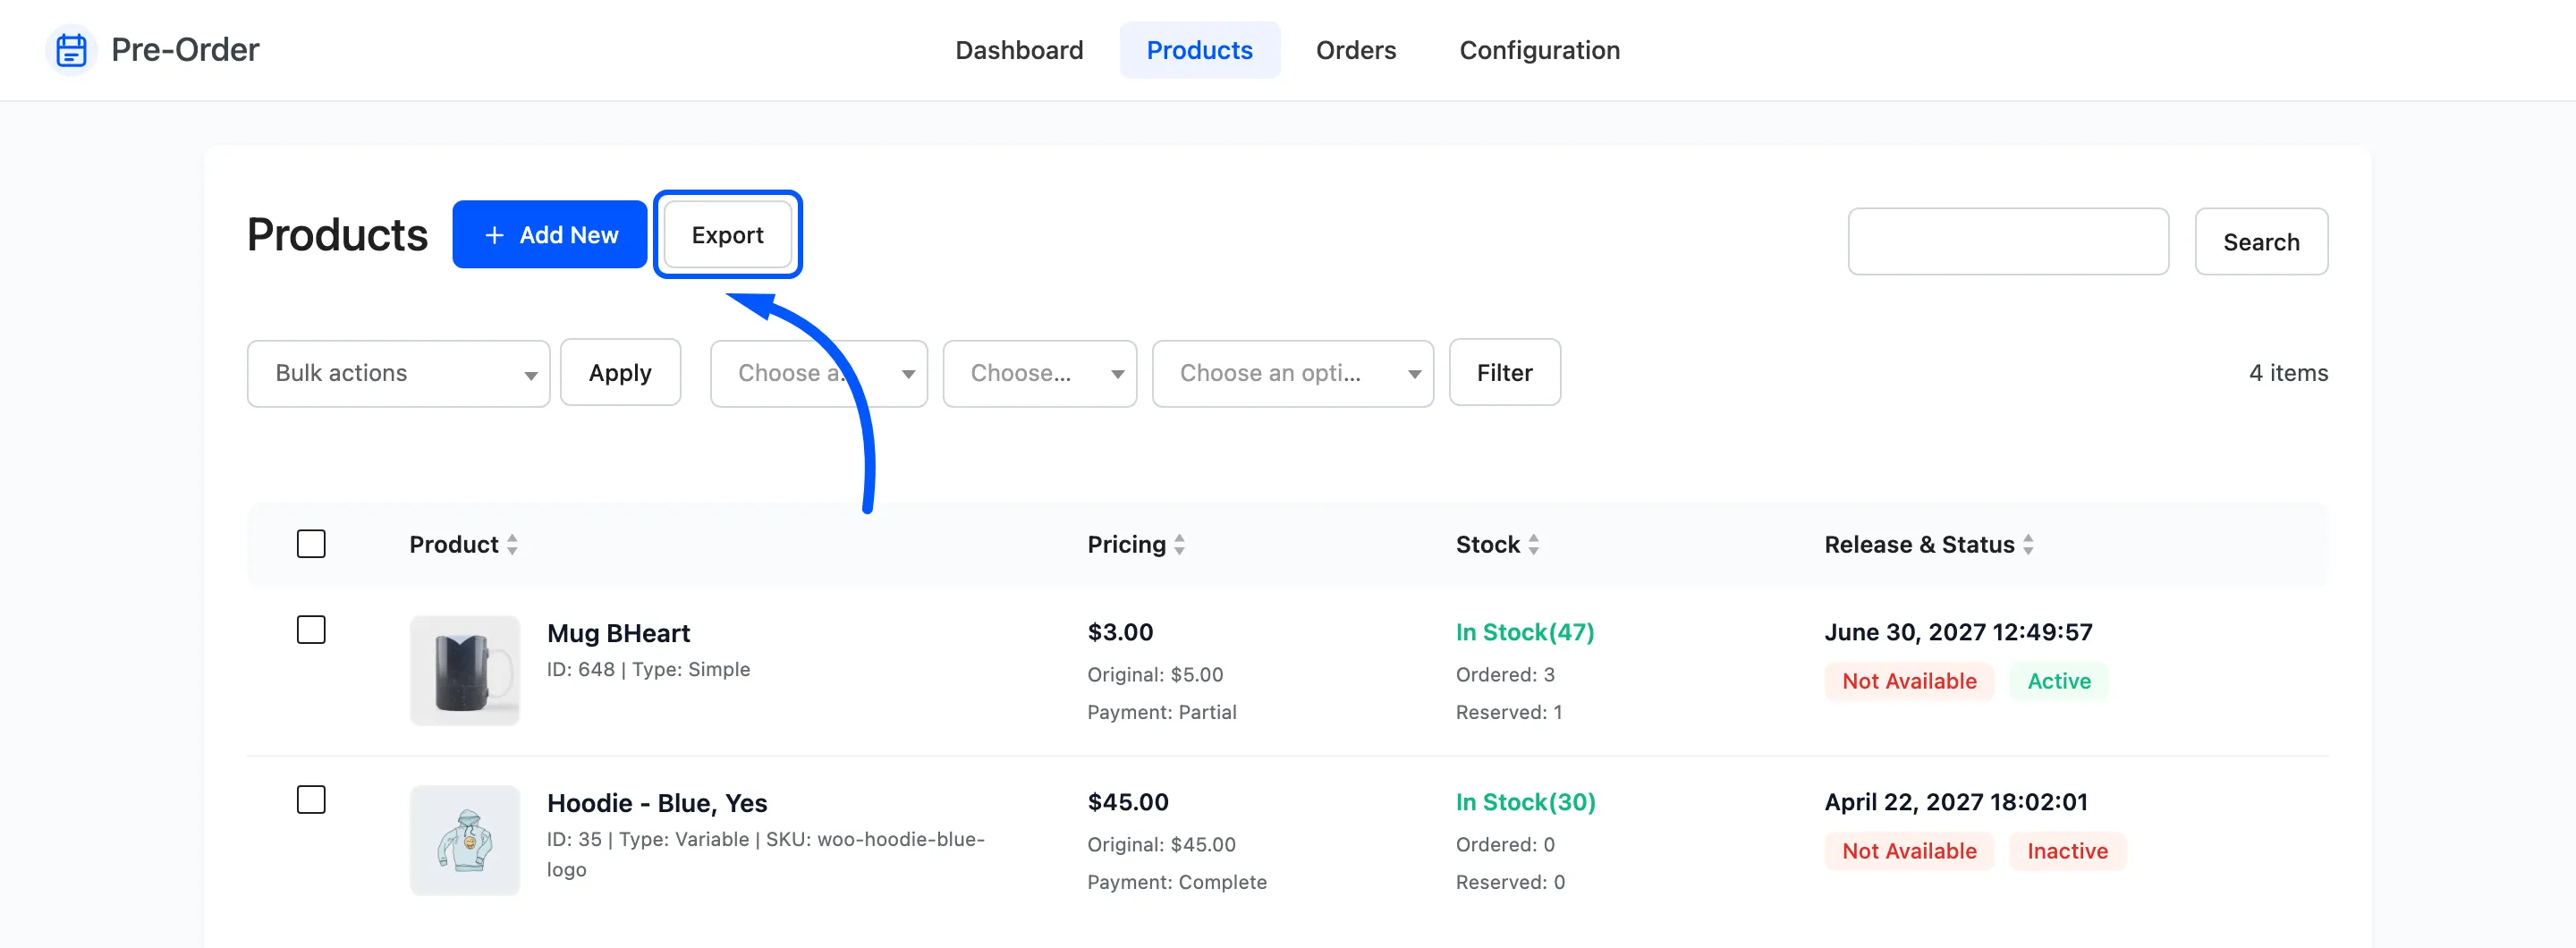Sort by Stock column arrows
The image size is (2576, 948).
tap(1533, 544)
